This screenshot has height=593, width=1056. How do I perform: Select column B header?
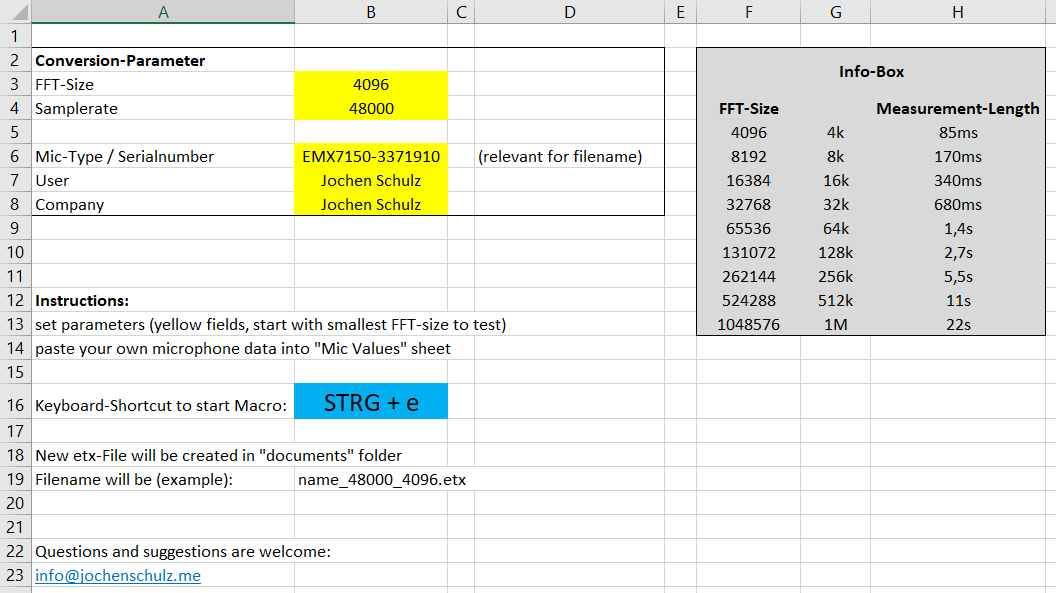point(371,12)
